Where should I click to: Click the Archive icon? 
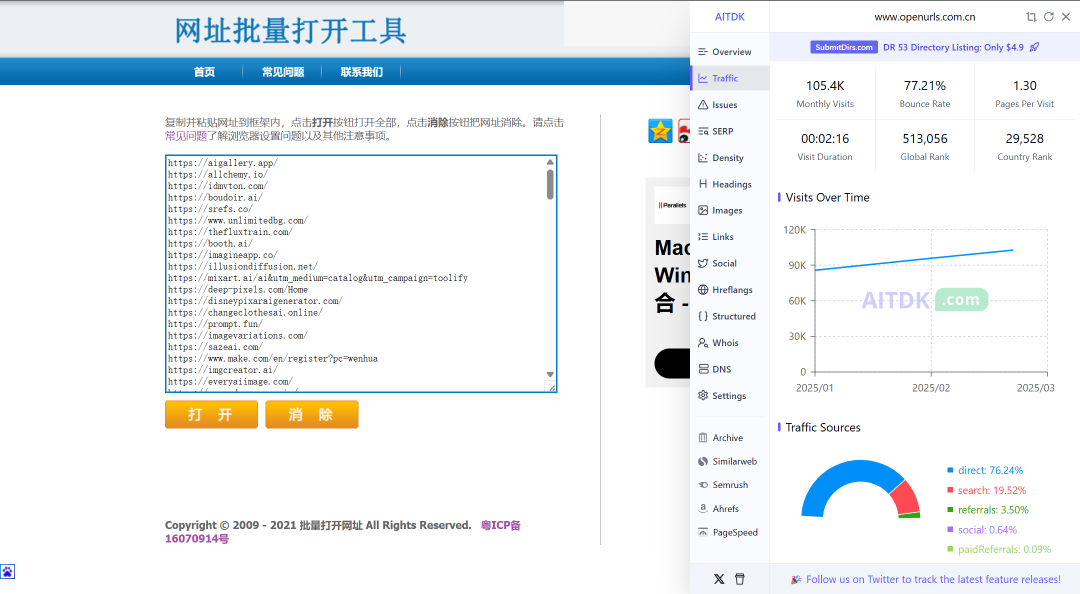[703, 438]
